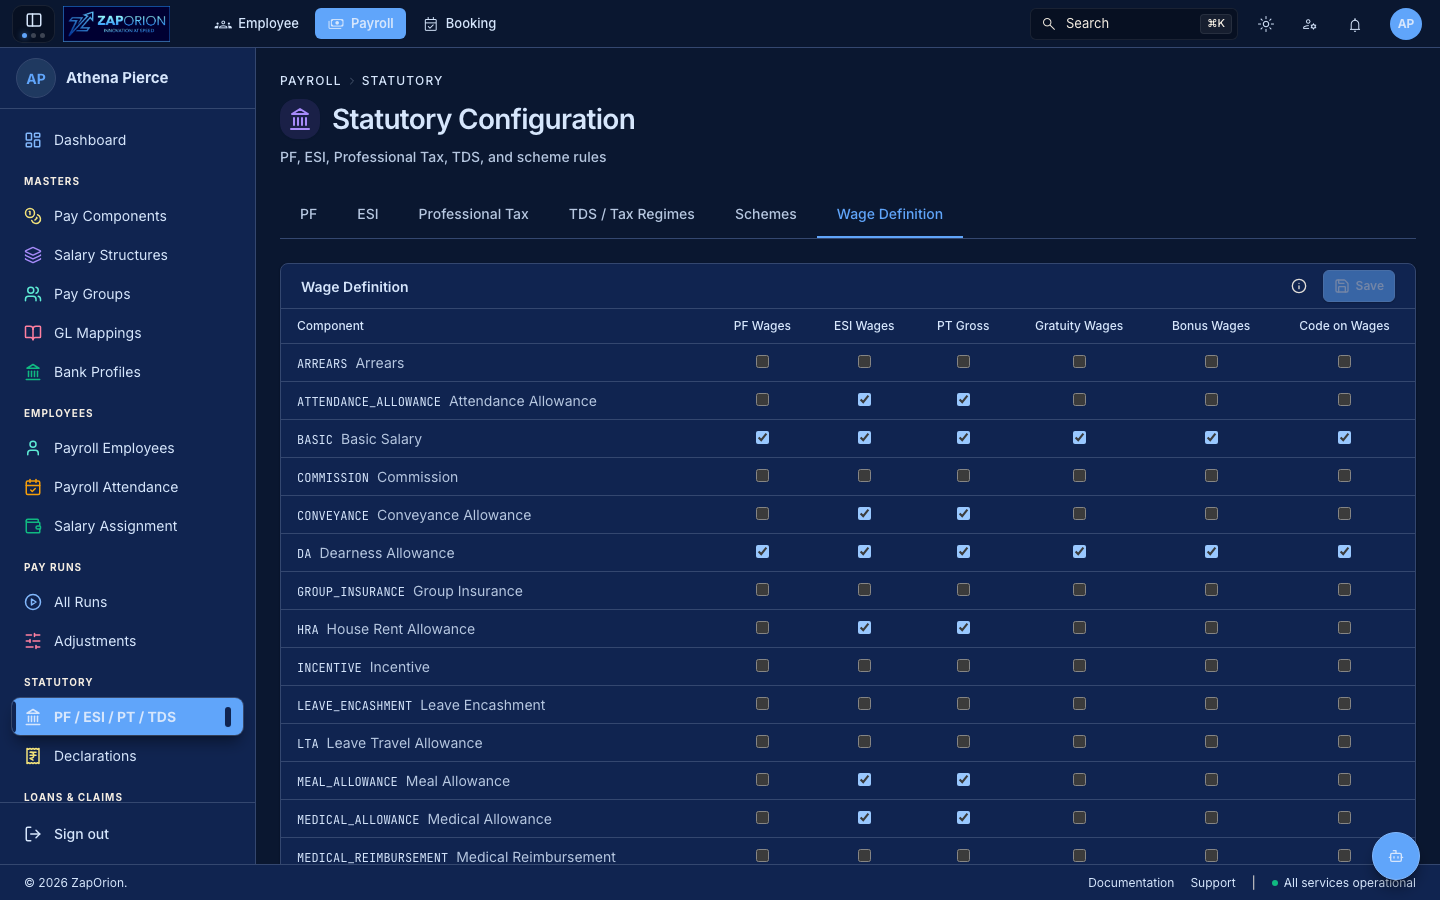
Task: Click the Adjustments sliders icon
Action: point(33,641)
